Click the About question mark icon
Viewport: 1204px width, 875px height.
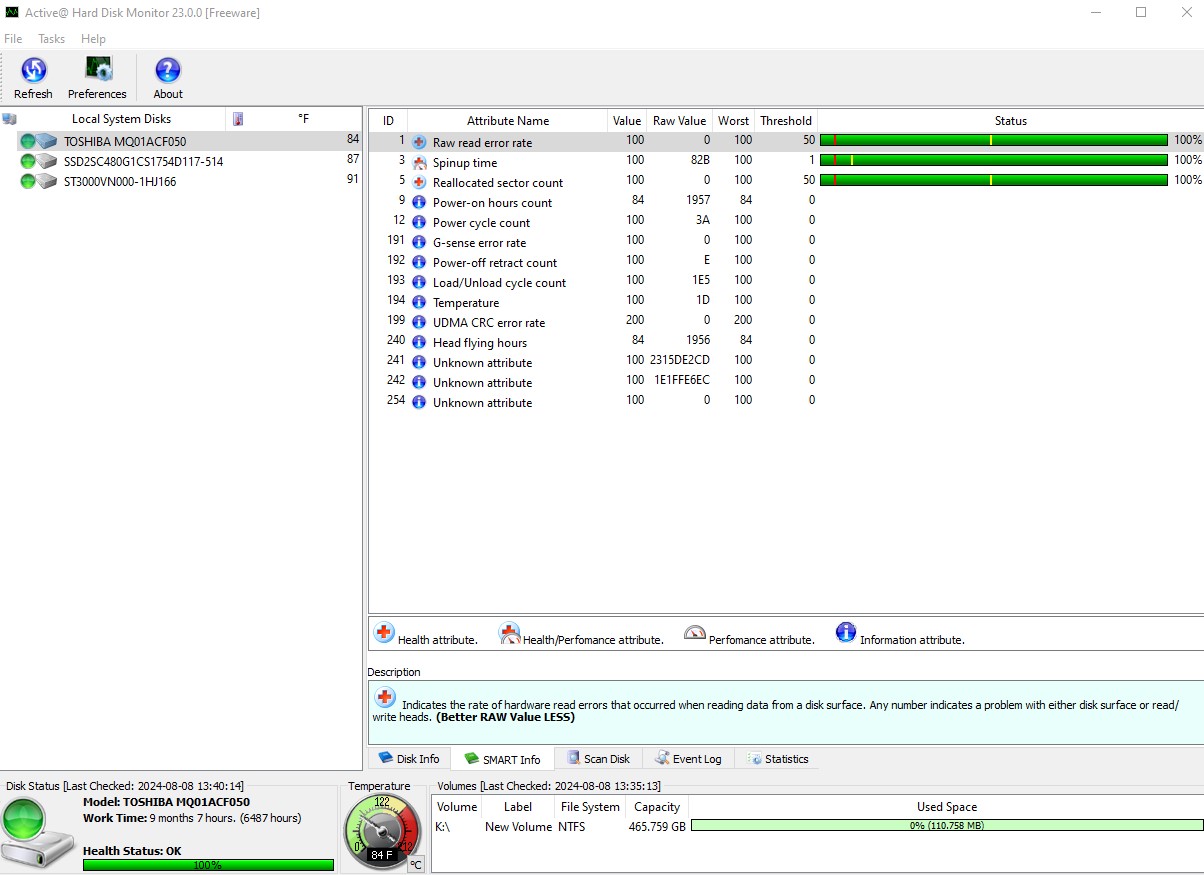(x=168, y=71)
